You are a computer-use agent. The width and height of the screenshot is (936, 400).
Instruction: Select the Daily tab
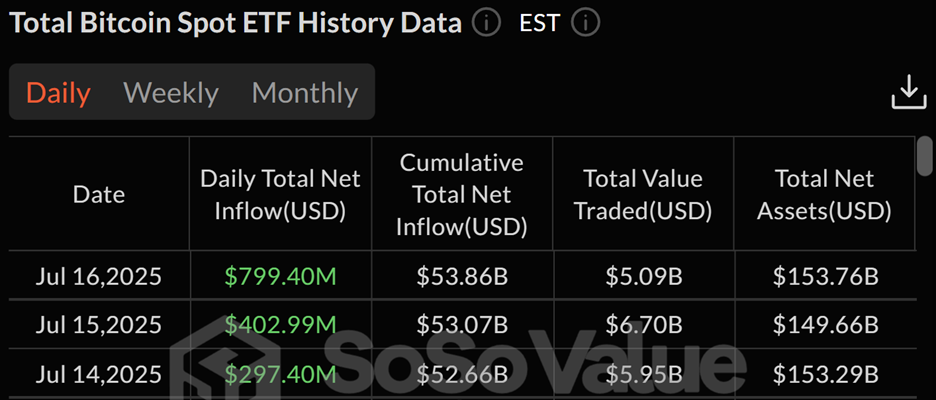click(x=58, y=93)
